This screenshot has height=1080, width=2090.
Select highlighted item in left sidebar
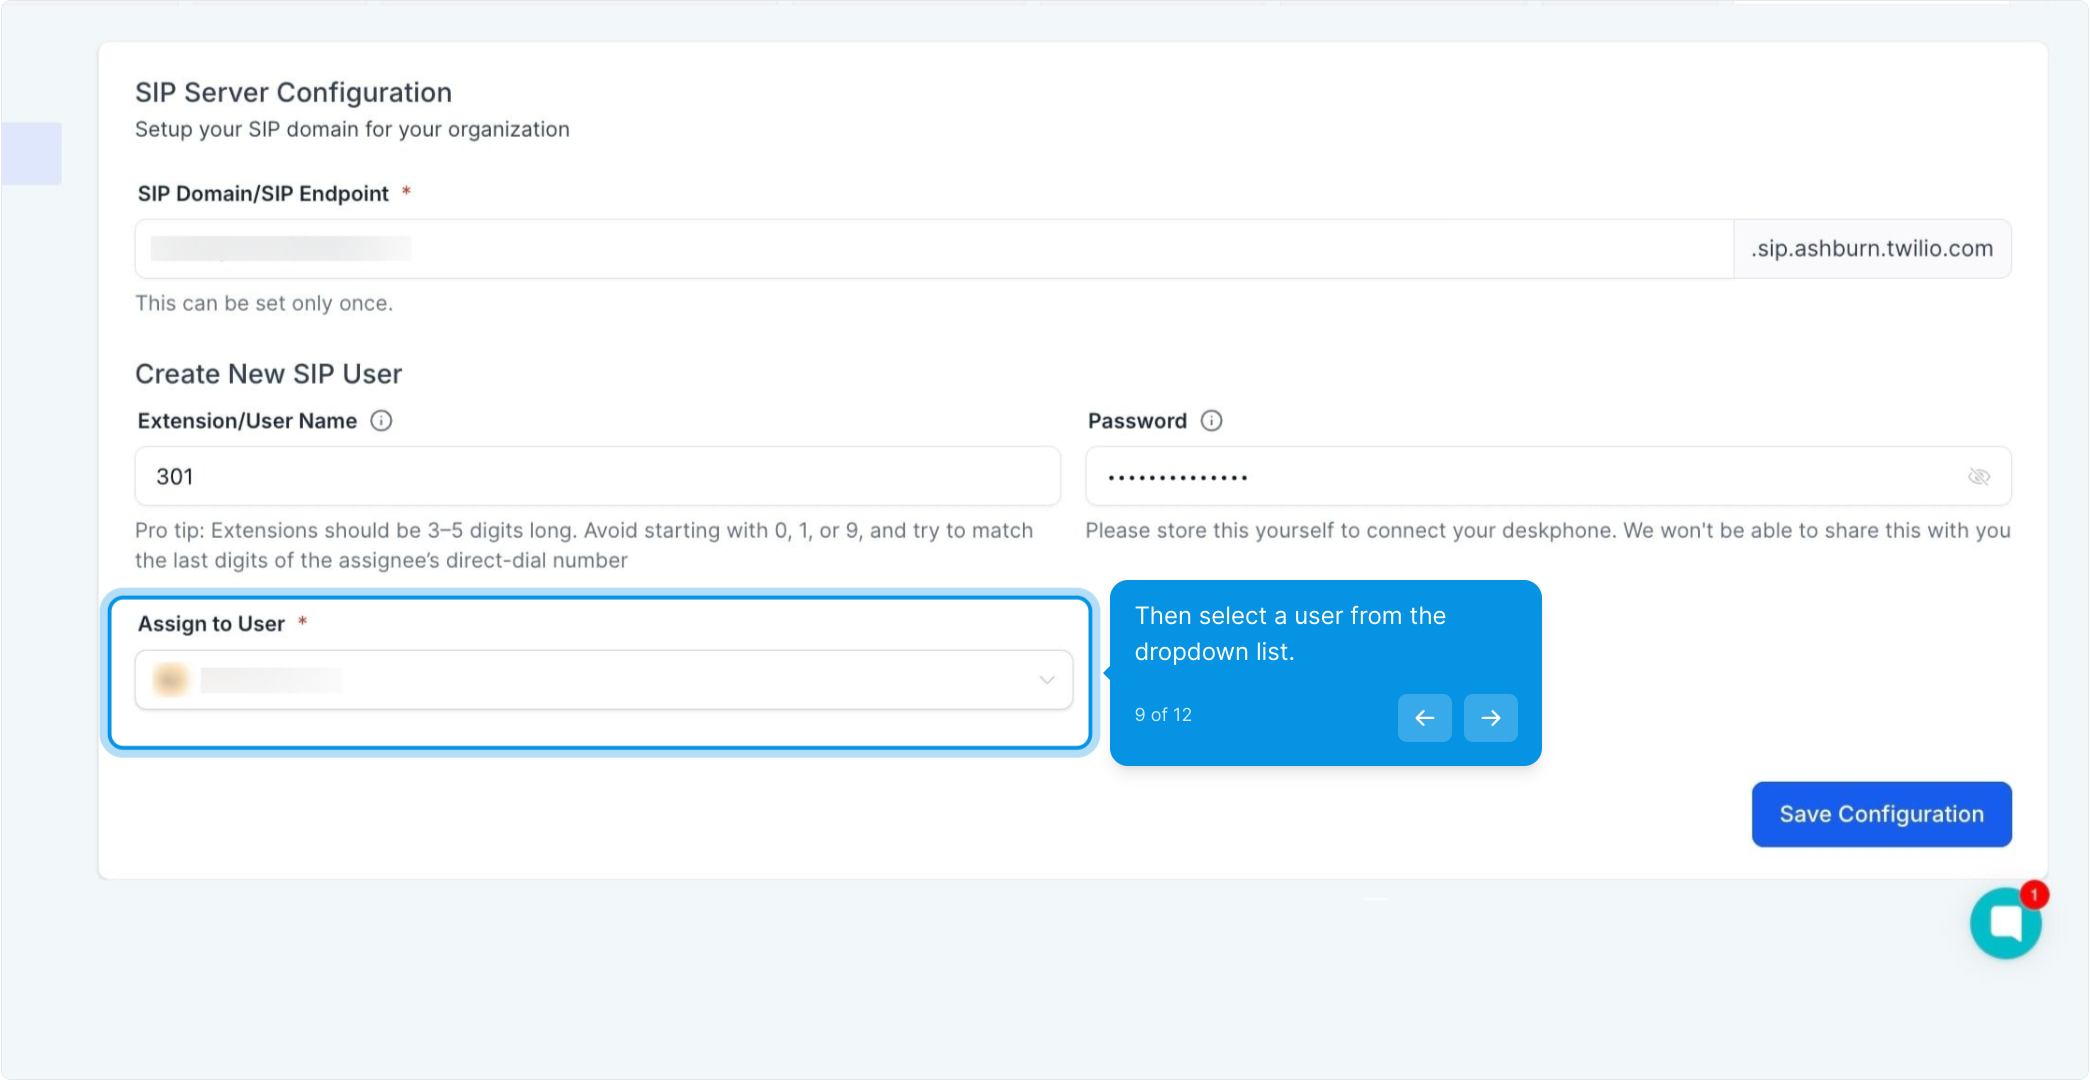31,153
